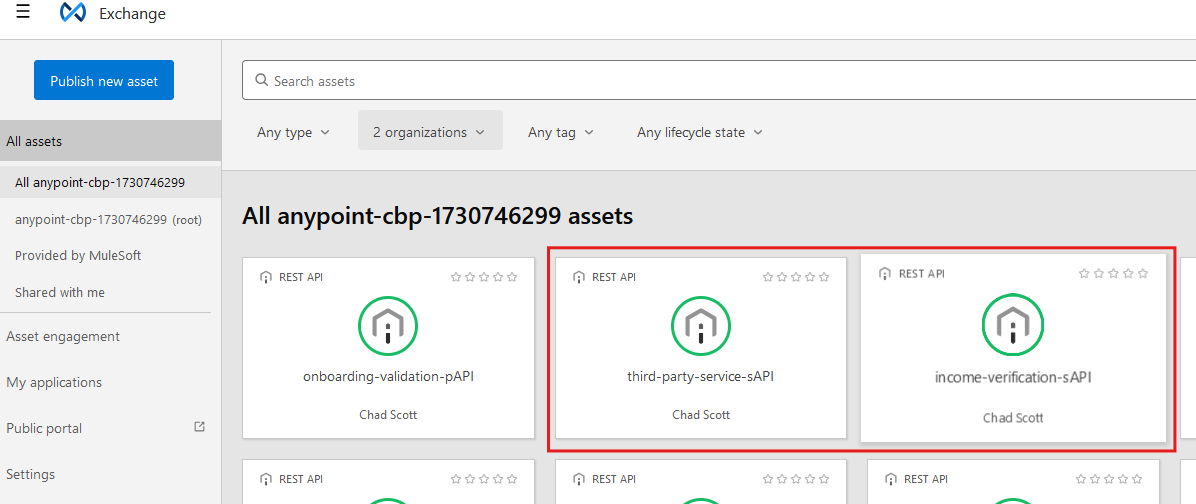The image size is (1196, 504).
Task: Click REST API type icon on onboarding-validation-pAPI card
Action: tap(265, 278)
